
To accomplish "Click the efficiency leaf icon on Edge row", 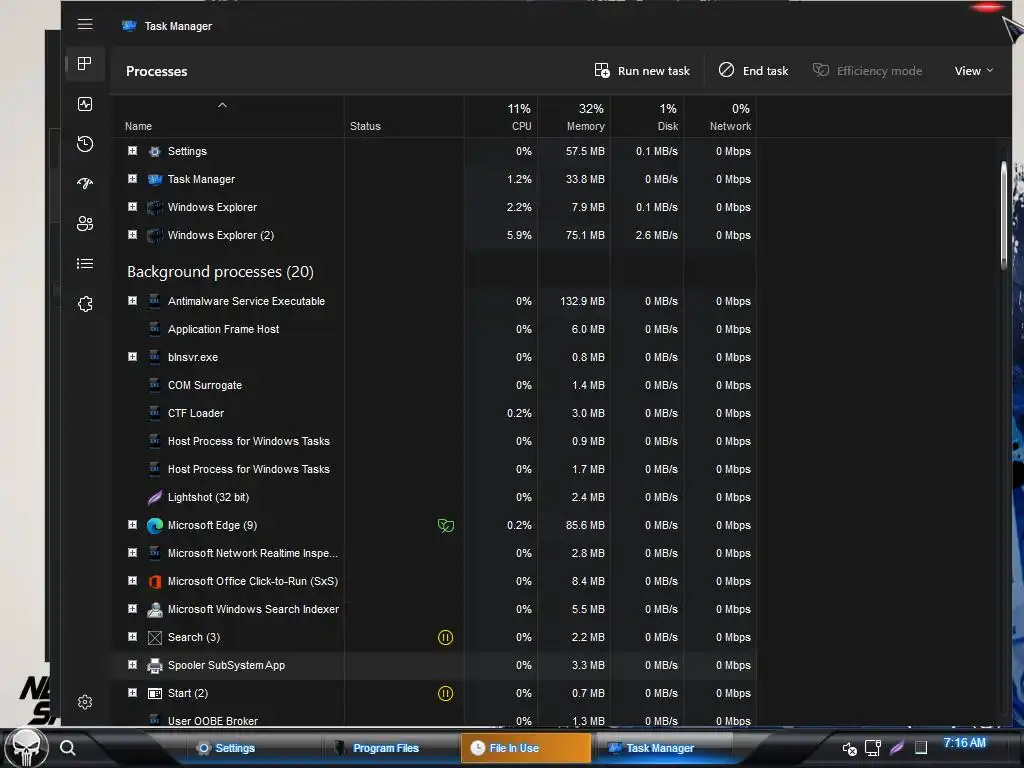I will click(445, 526).
